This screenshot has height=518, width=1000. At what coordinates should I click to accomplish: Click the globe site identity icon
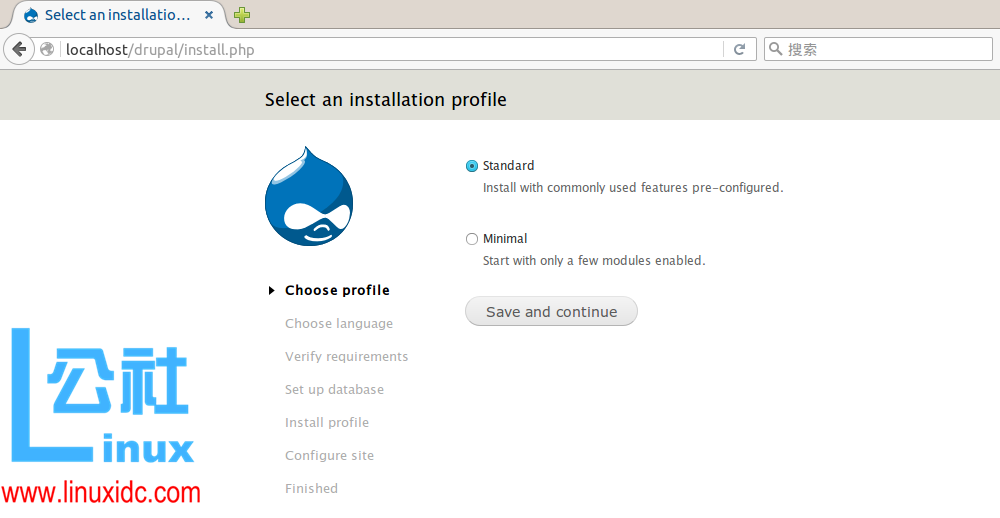(47, 49)
